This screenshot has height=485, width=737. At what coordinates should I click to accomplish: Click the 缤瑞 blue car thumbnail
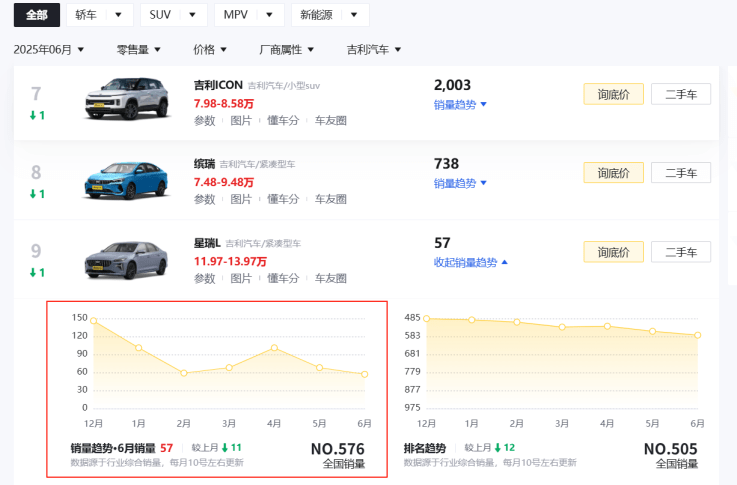pyautogui.click(x=127, y=180)
